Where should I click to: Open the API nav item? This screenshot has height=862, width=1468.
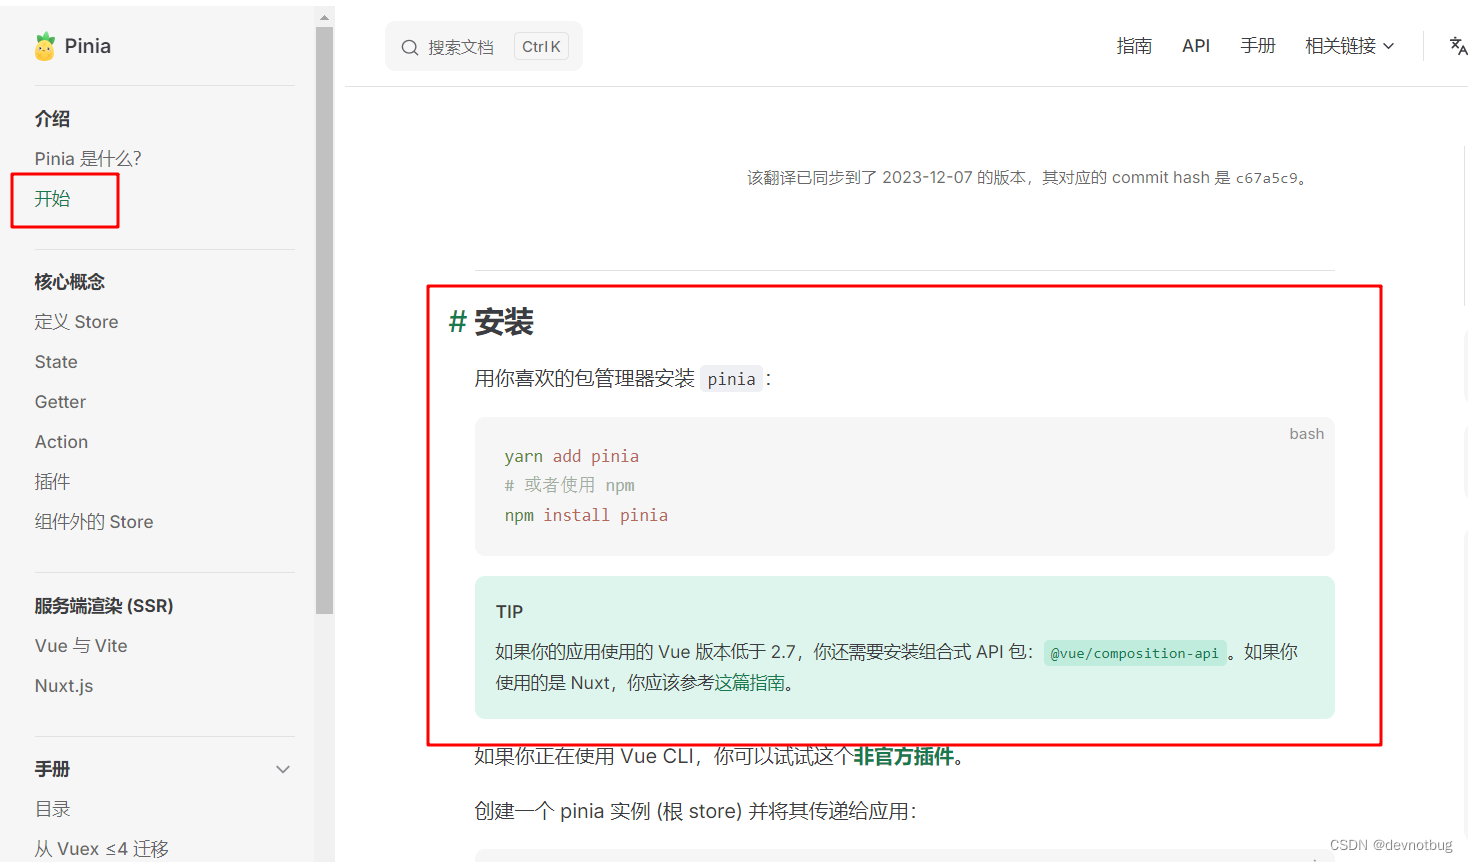tap(1196, 46)
